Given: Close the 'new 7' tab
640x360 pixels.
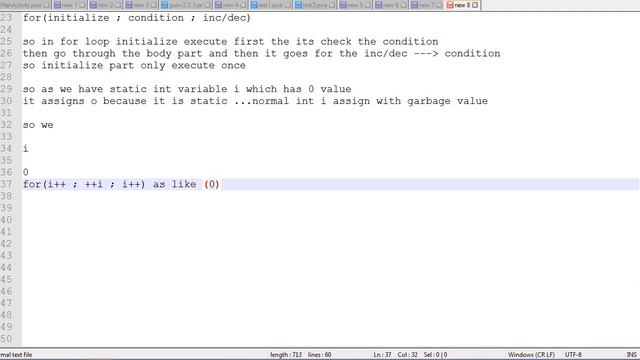Looking at the screenshot, I should [439, 5].
